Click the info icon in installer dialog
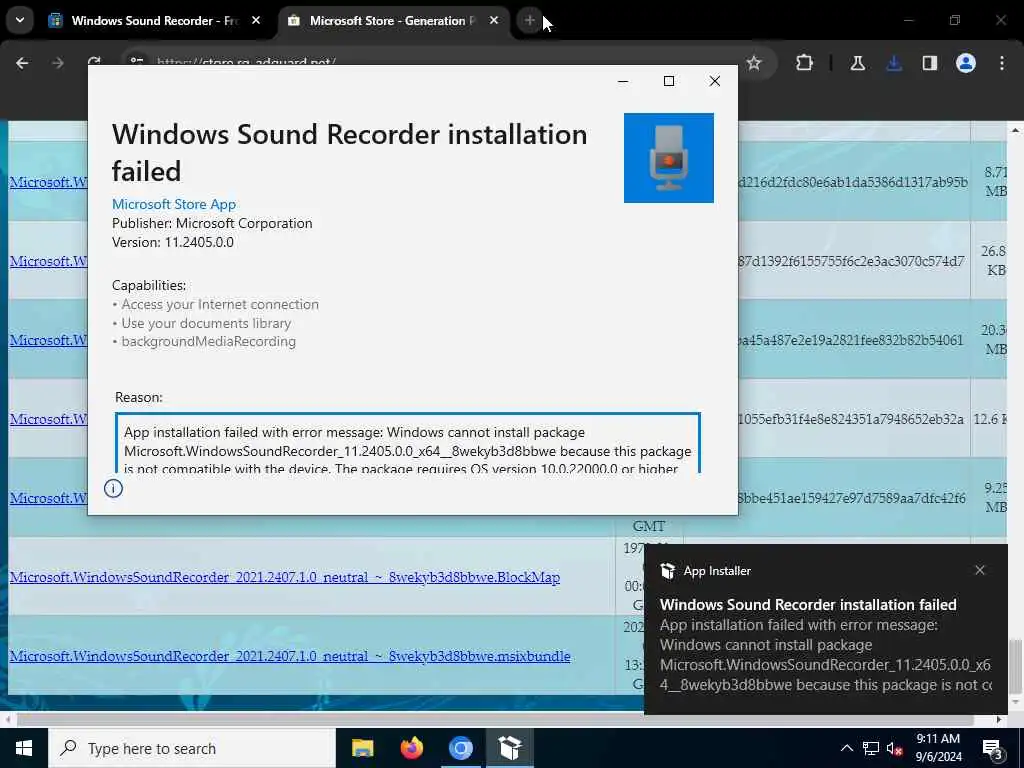1024x768 pixels. coord(113,488)
